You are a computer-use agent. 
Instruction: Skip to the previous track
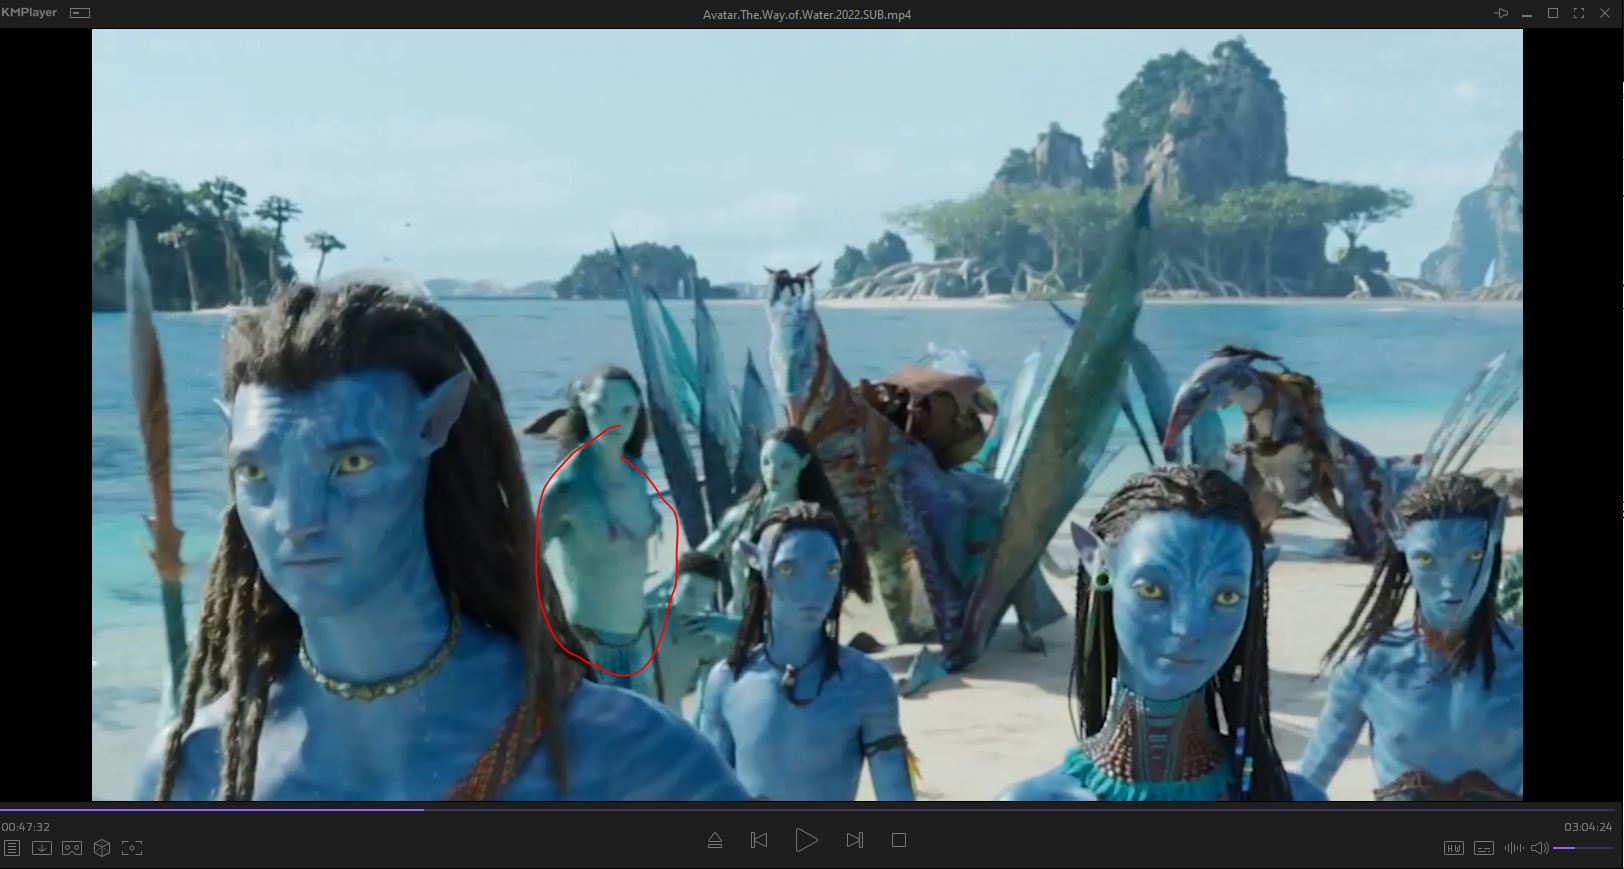point(759,840)
